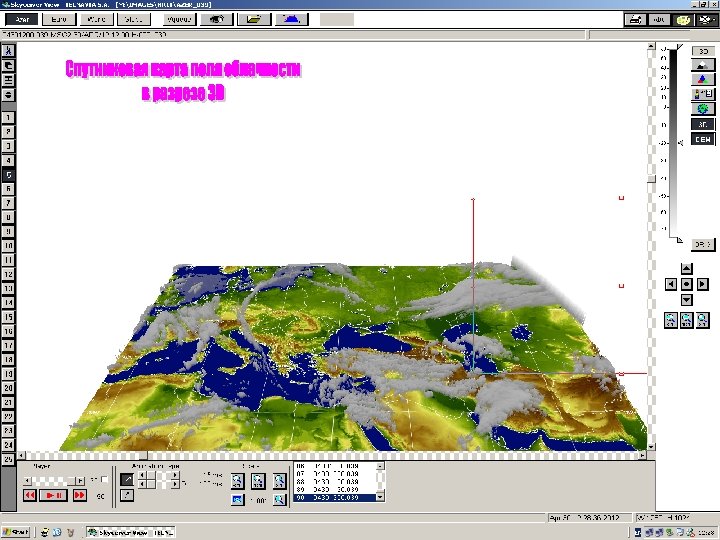Toggle image slot 10 in left sidebar
Screen dimensions: 720x540
point(8,246)
